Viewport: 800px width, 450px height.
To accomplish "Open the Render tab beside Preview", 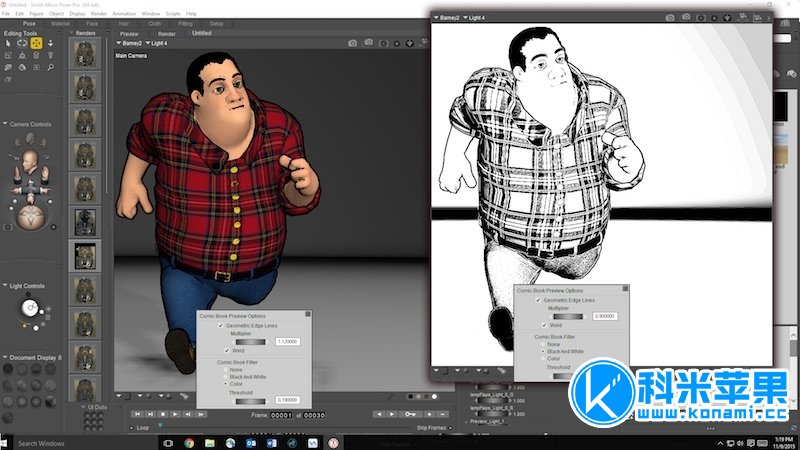I will 166,34.
